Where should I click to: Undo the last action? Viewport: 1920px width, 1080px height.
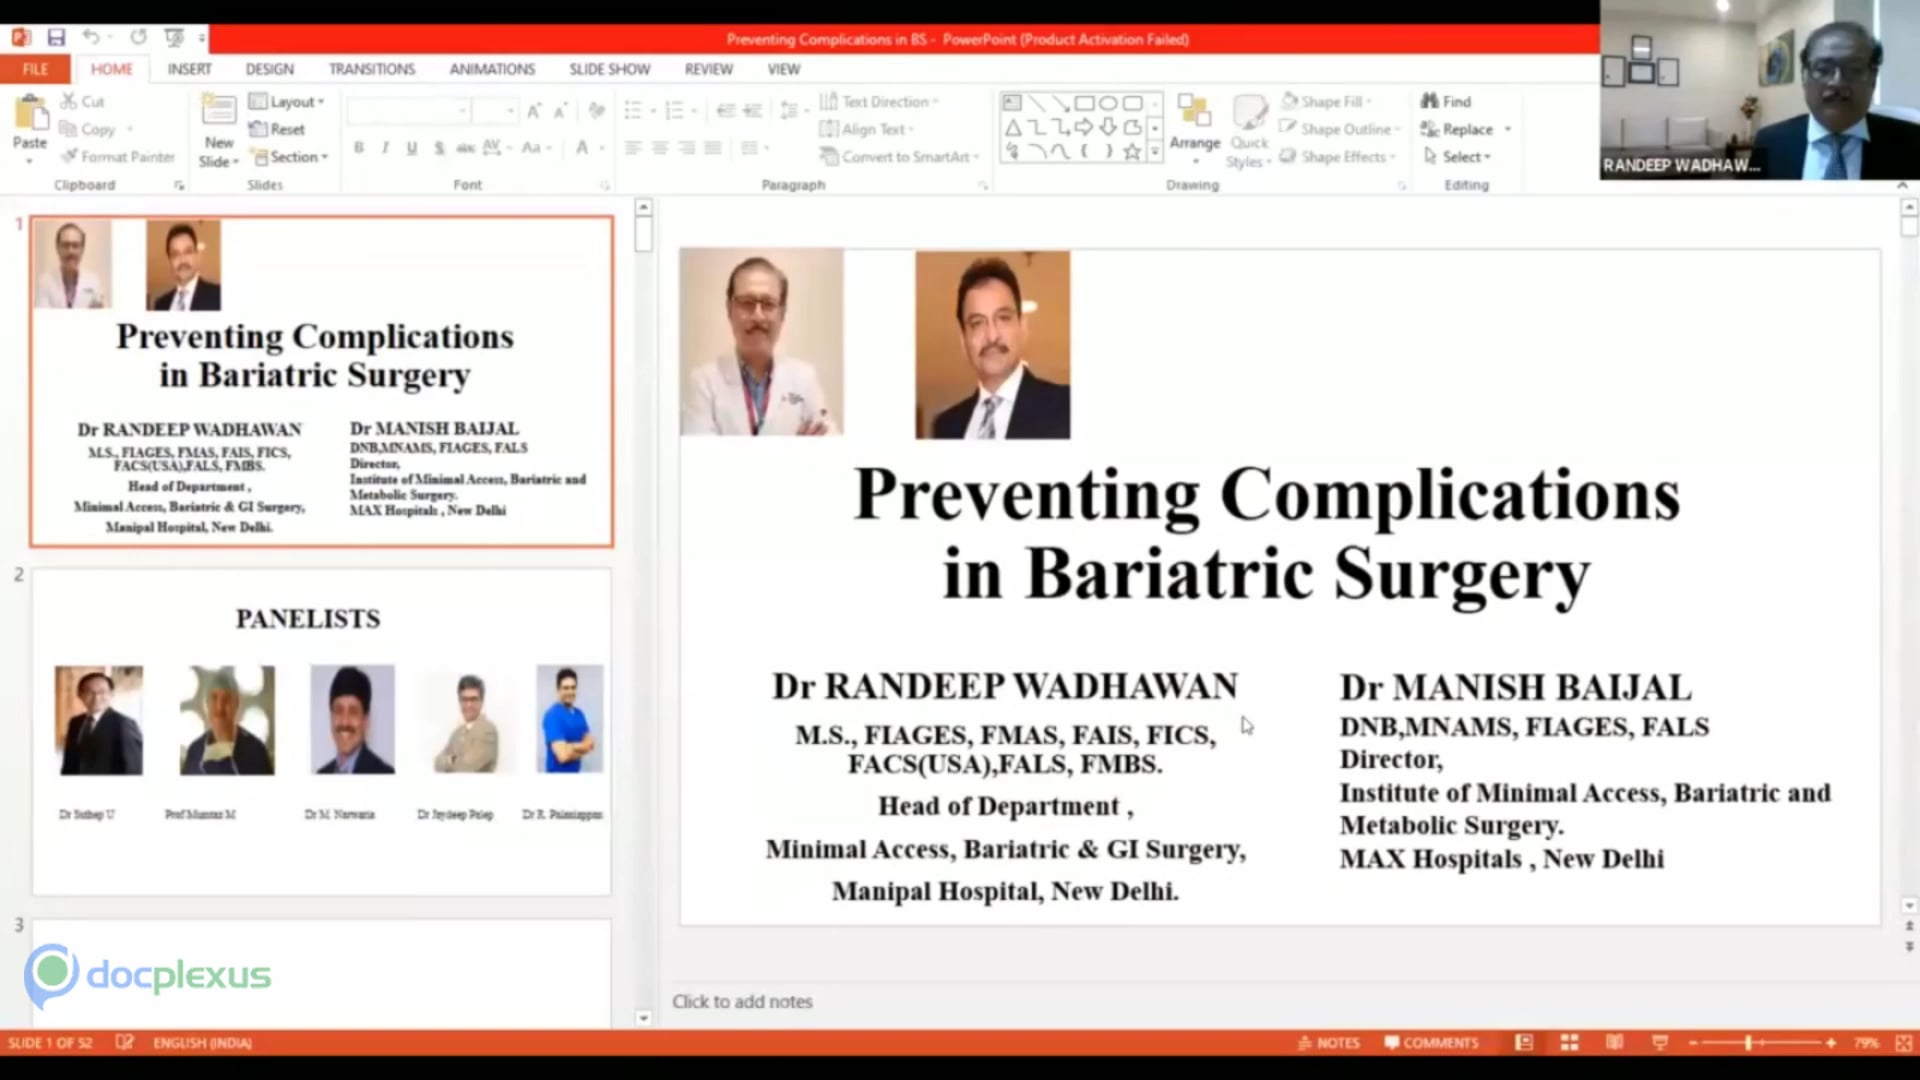[91, 38]
